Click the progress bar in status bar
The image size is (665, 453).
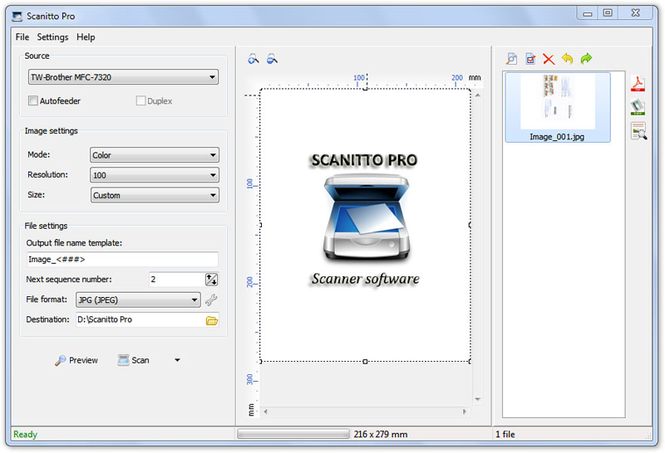293,434
